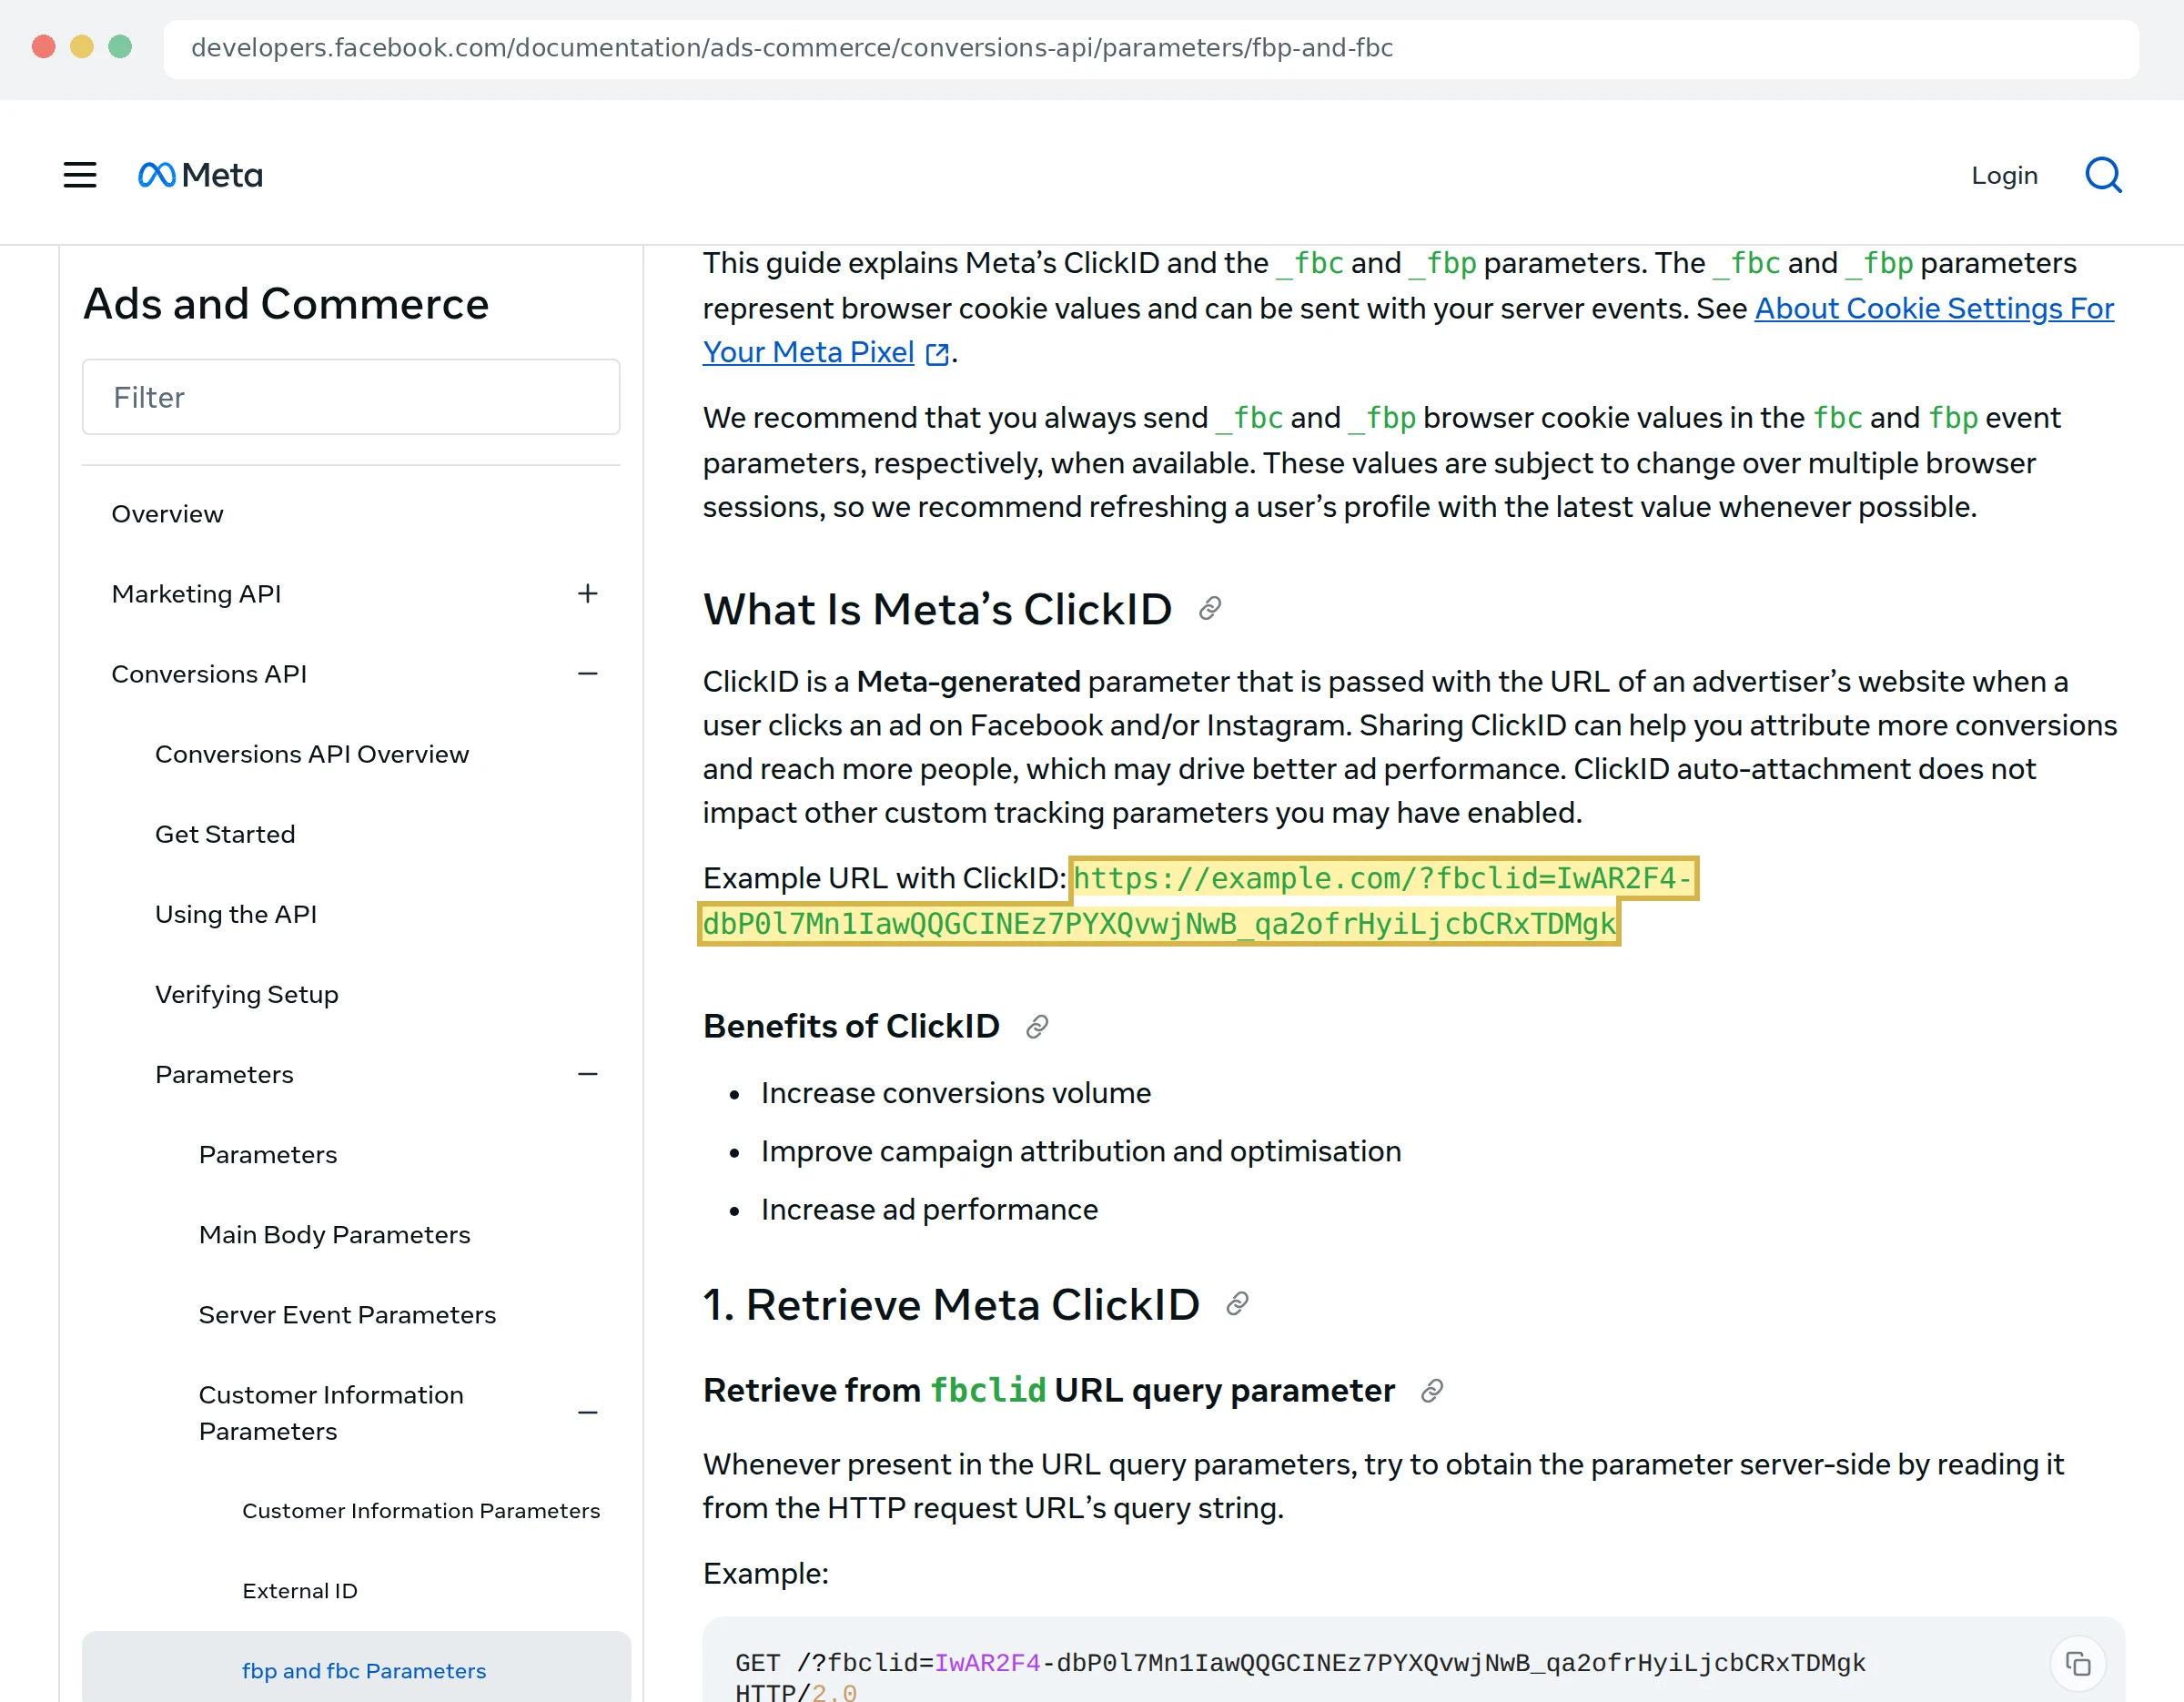Click 'Increase conversions volume' bullet
2184x1702 pixels.
955,1093
